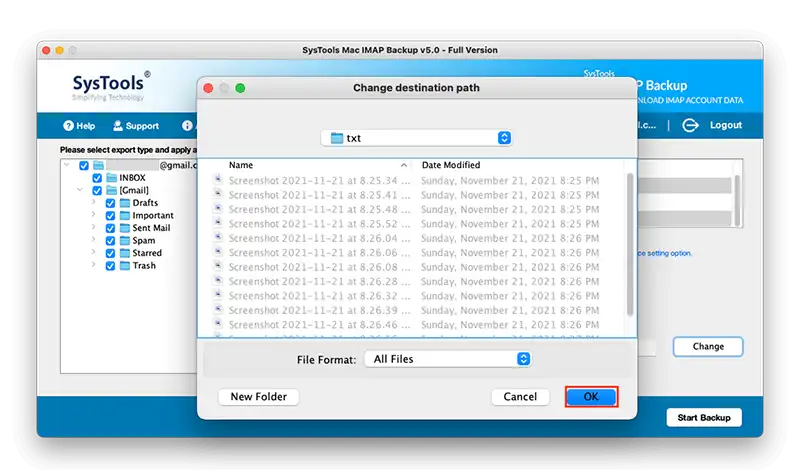
Task: Select the [Gmail] folder icon
Action: (112, 190)
